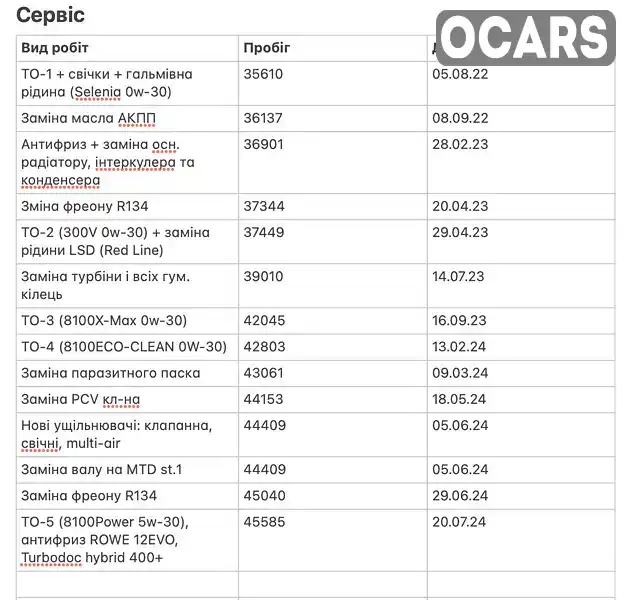The height and width of the screenshot is (600, 626).
Task: Select date cell 29.06.24
Action: coord(521,496)
